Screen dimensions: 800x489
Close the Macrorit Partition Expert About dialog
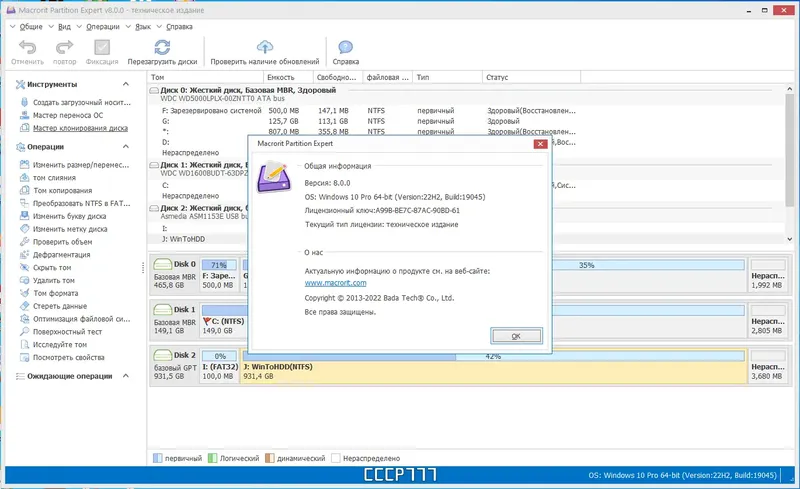tap(540, 144)
